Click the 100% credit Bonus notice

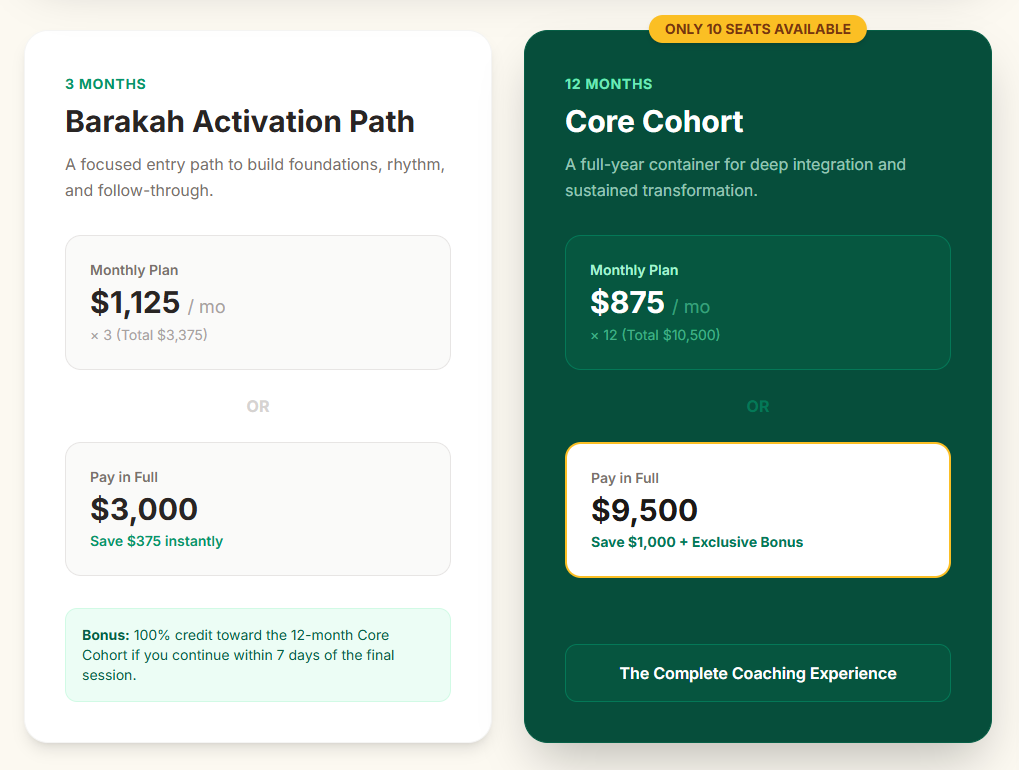click(257, 655)
